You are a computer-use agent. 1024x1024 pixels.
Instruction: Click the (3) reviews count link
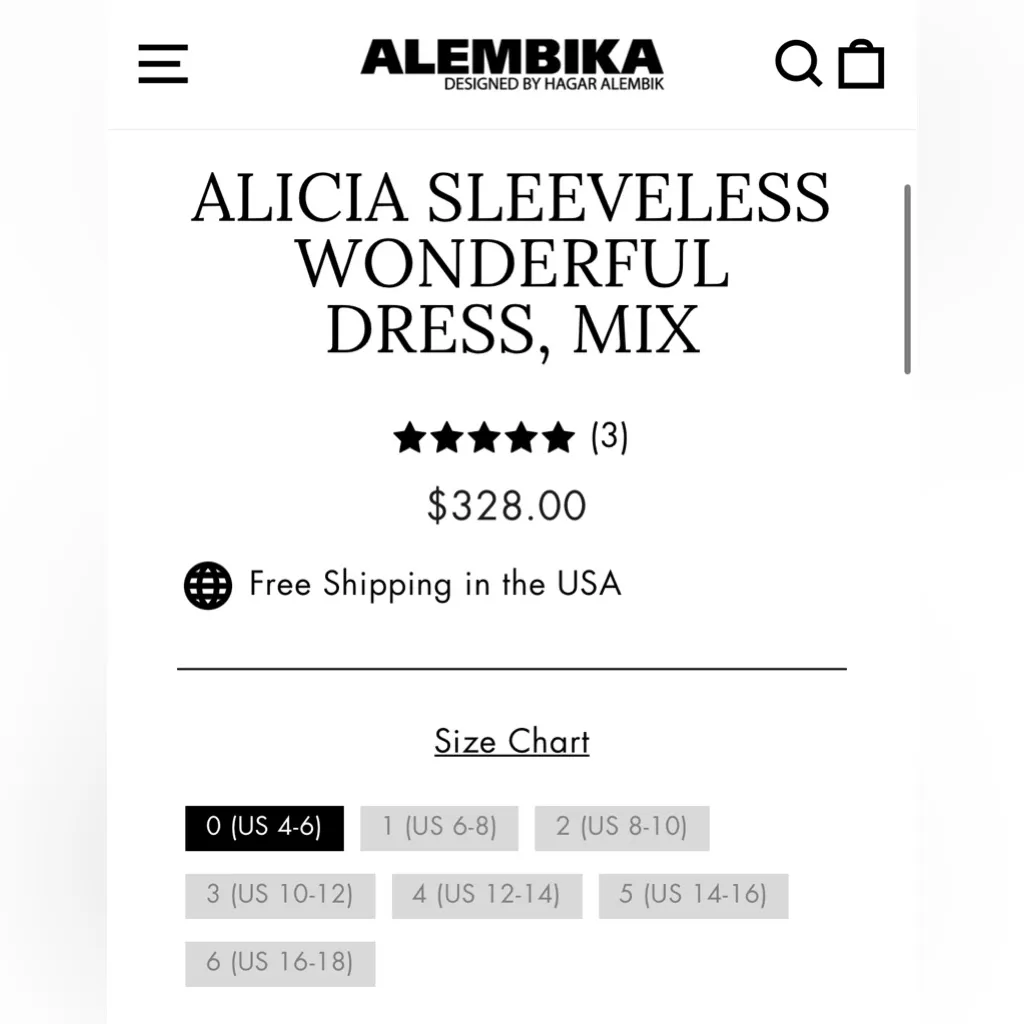606,437
